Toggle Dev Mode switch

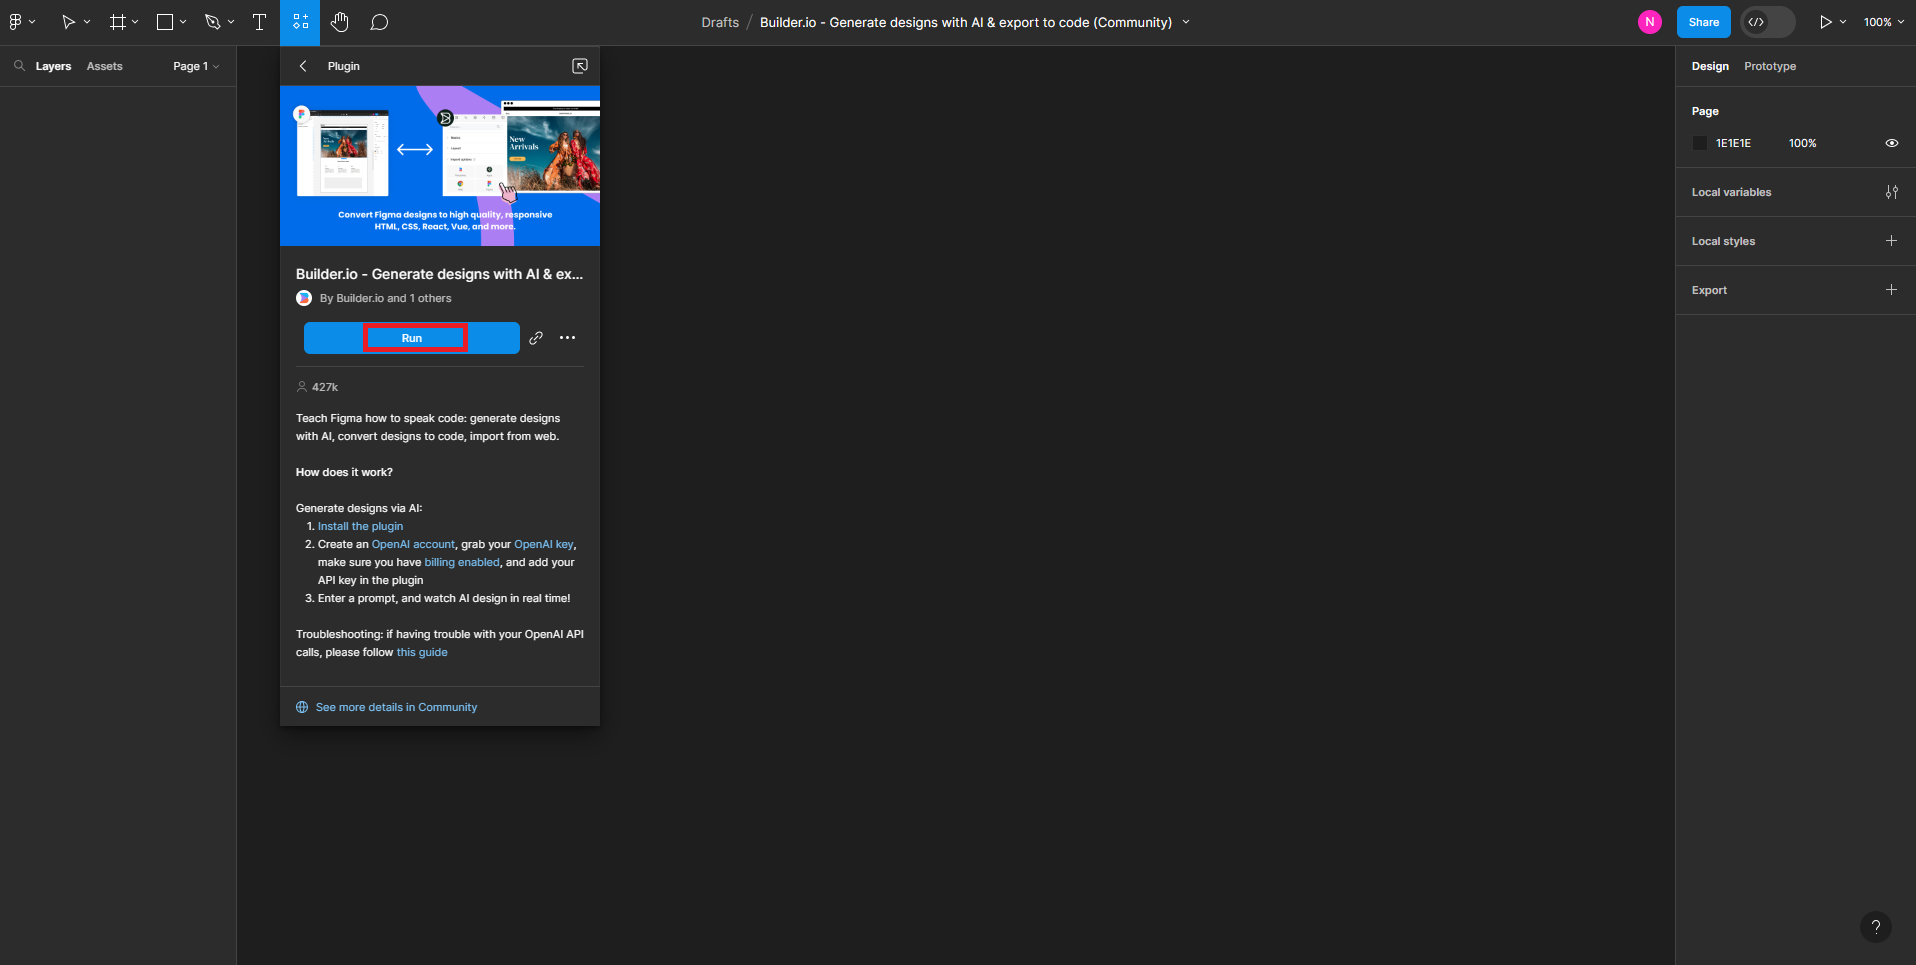point(1767,22)
